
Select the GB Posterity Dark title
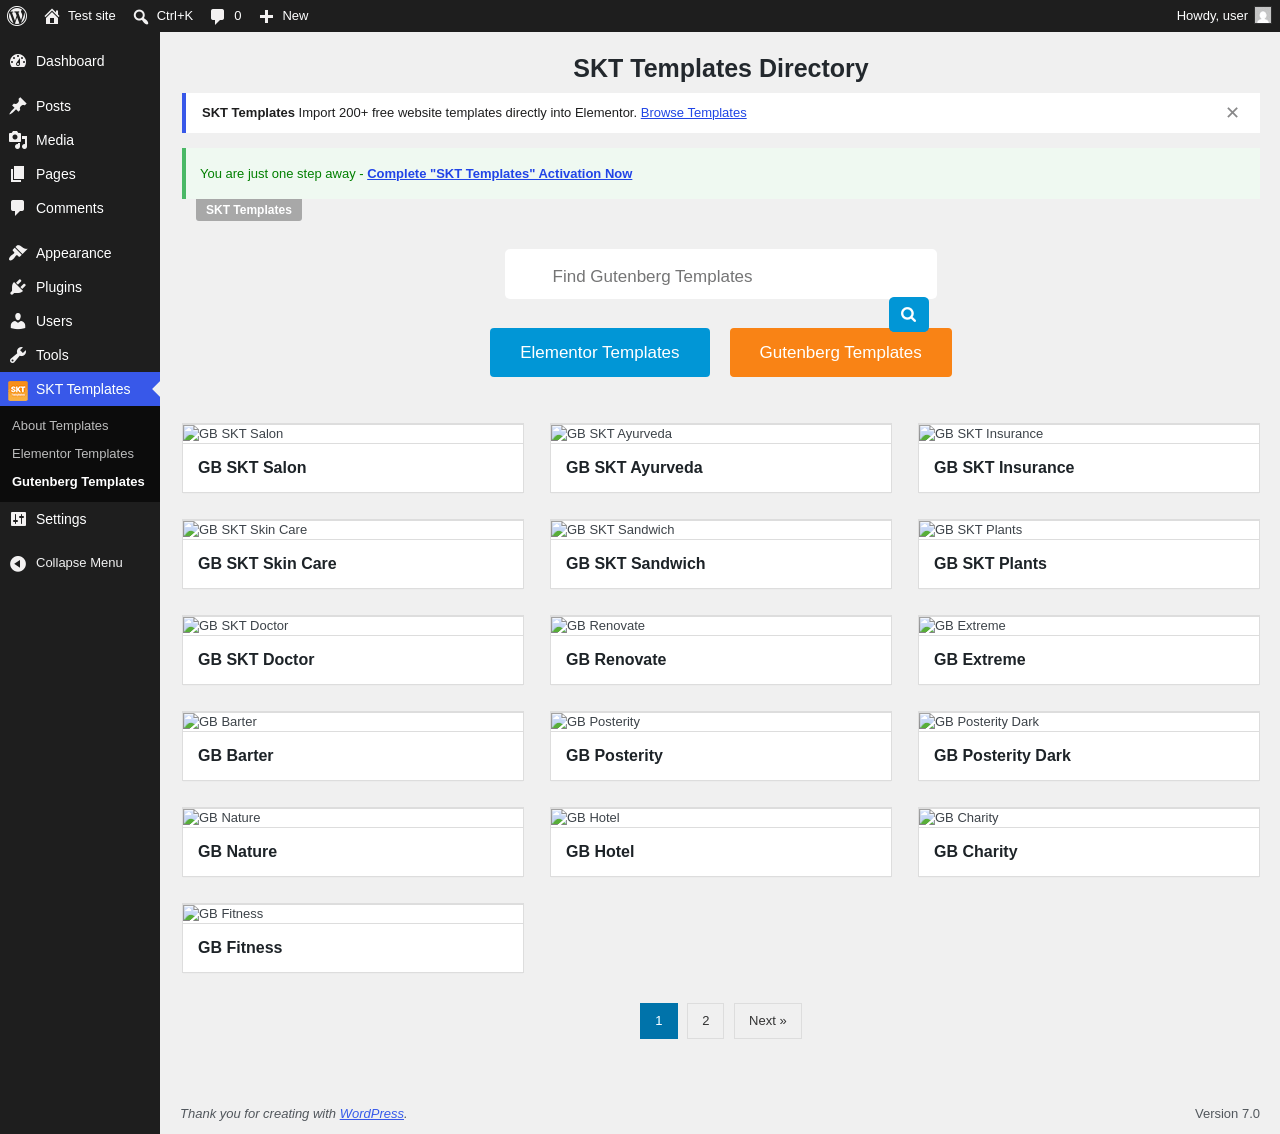1002,756
